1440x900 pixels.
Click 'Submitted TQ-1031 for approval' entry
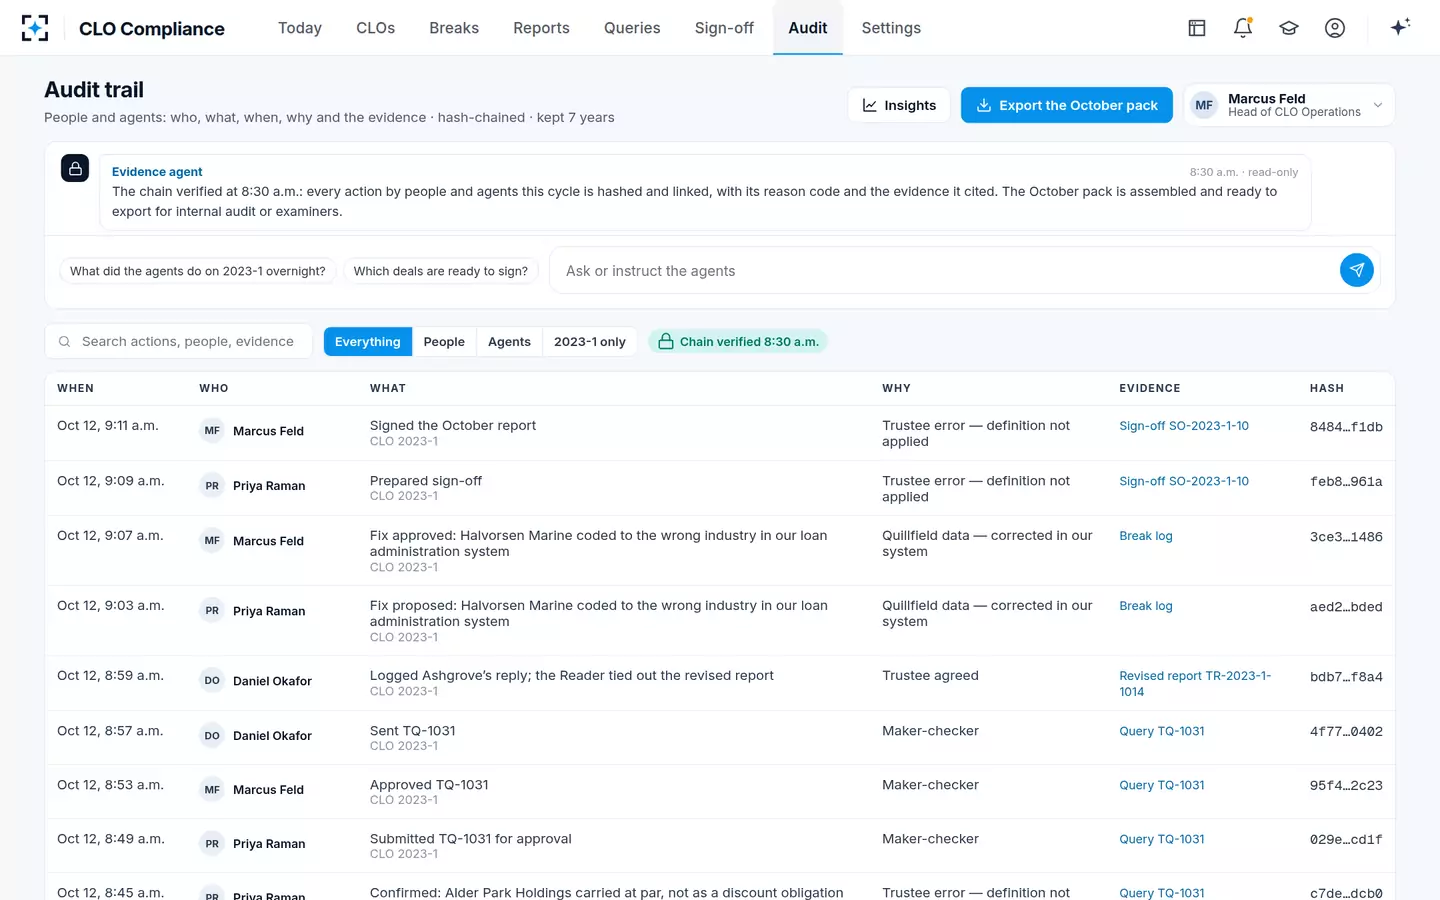tap(471, 839)
